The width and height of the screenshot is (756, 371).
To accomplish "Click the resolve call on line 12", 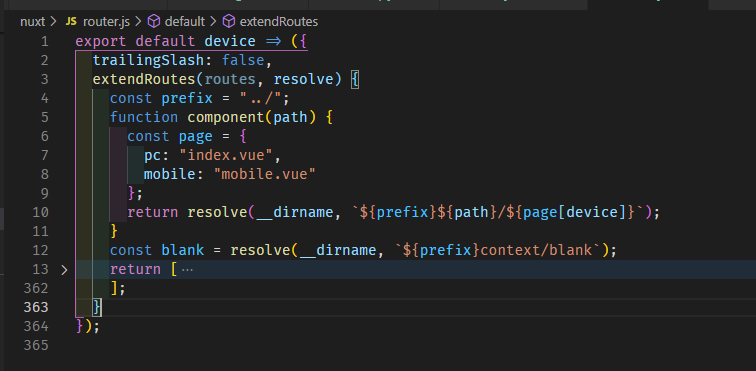I will click(260, 250).
